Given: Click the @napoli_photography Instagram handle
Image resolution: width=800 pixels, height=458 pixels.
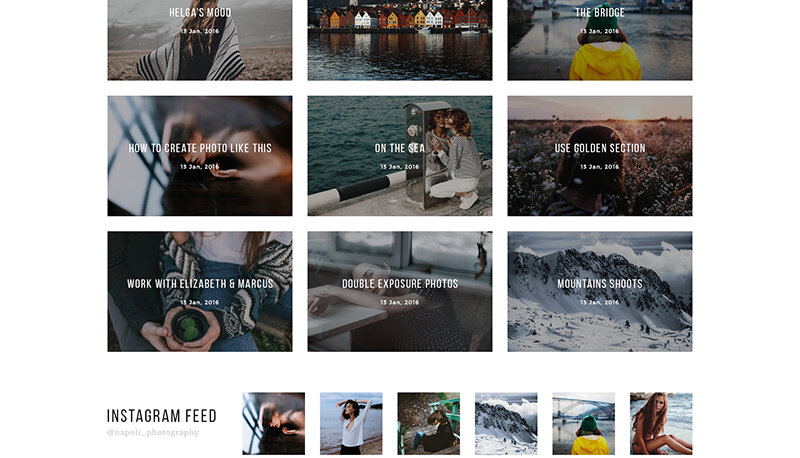Looking at the screenshot, I should pos(153,432).
